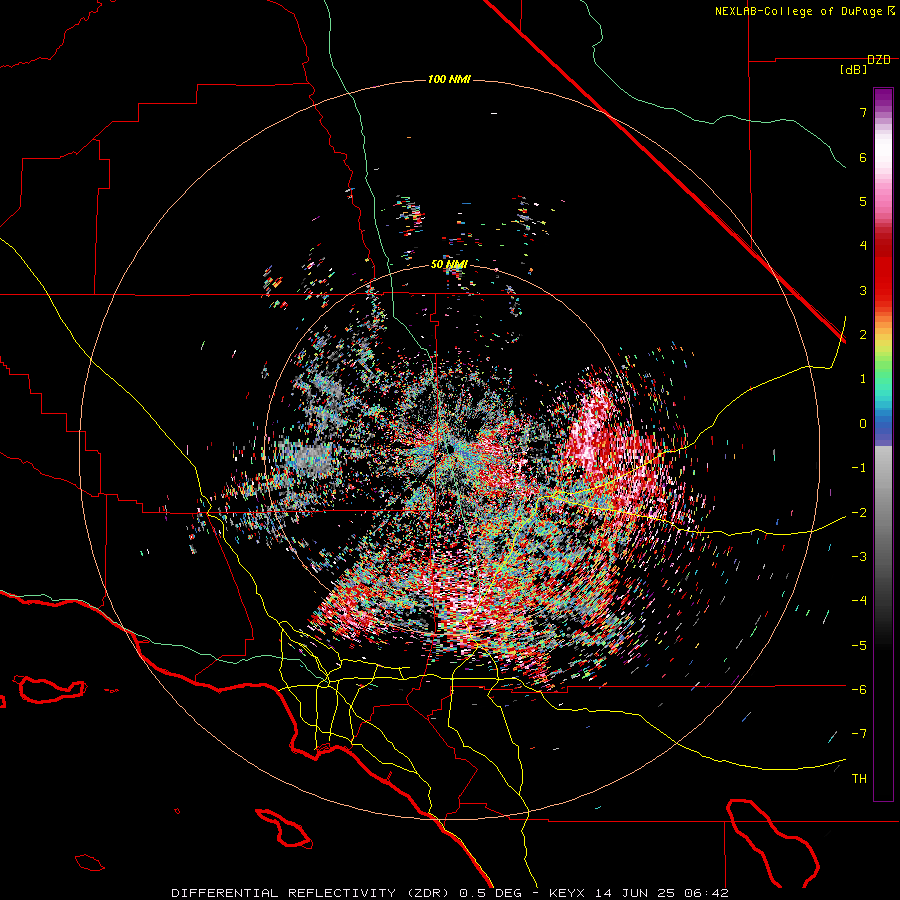The height and width of the screenshot is (900, 900).
Task: Click the TH threshold label on the scale
Action: point(859,779)
